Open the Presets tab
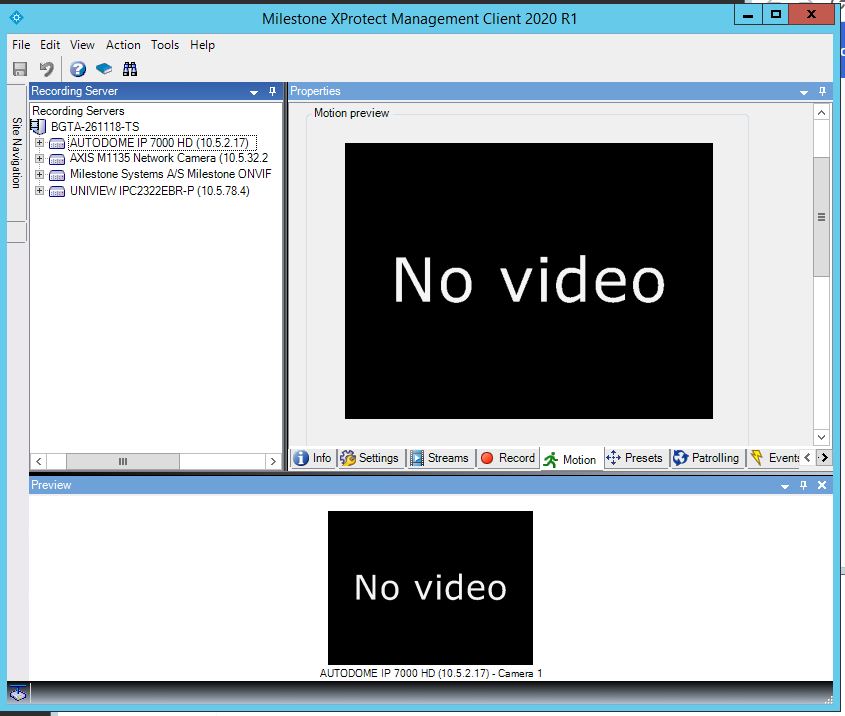 (x=634, y=458)
